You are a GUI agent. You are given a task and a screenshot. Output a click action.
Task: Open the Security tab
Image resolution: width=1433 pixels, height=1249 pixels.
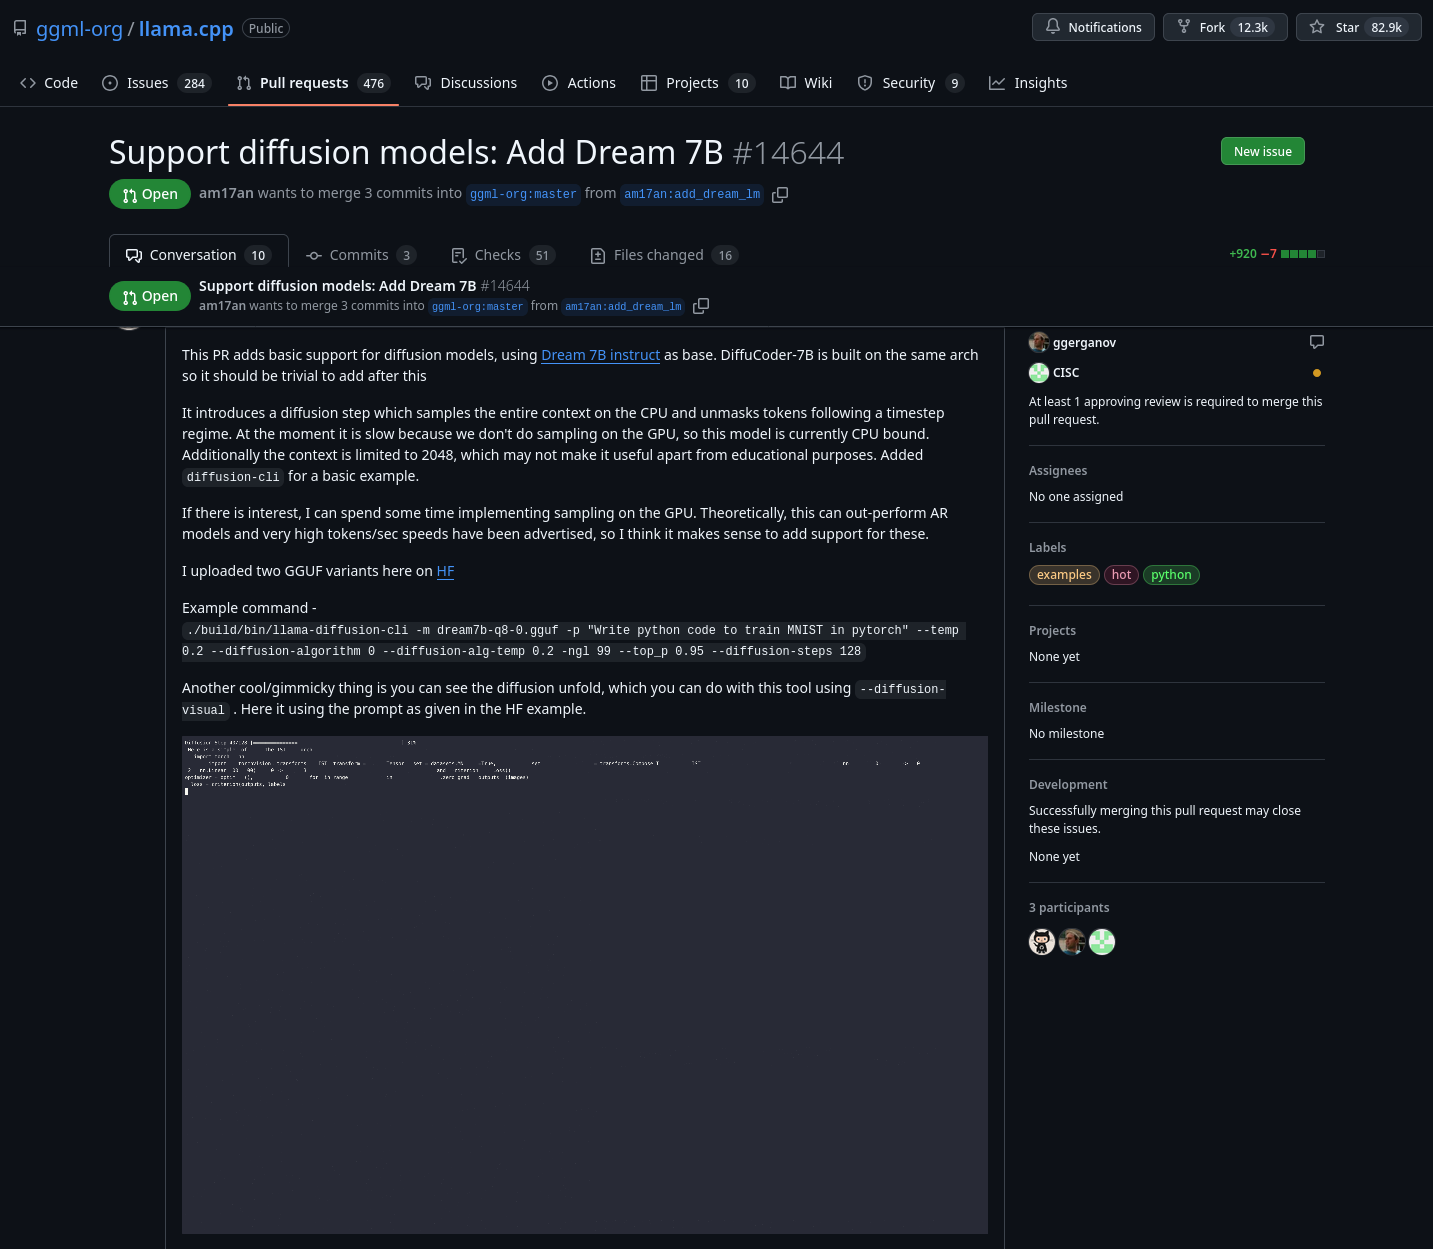tap(910, 83)
